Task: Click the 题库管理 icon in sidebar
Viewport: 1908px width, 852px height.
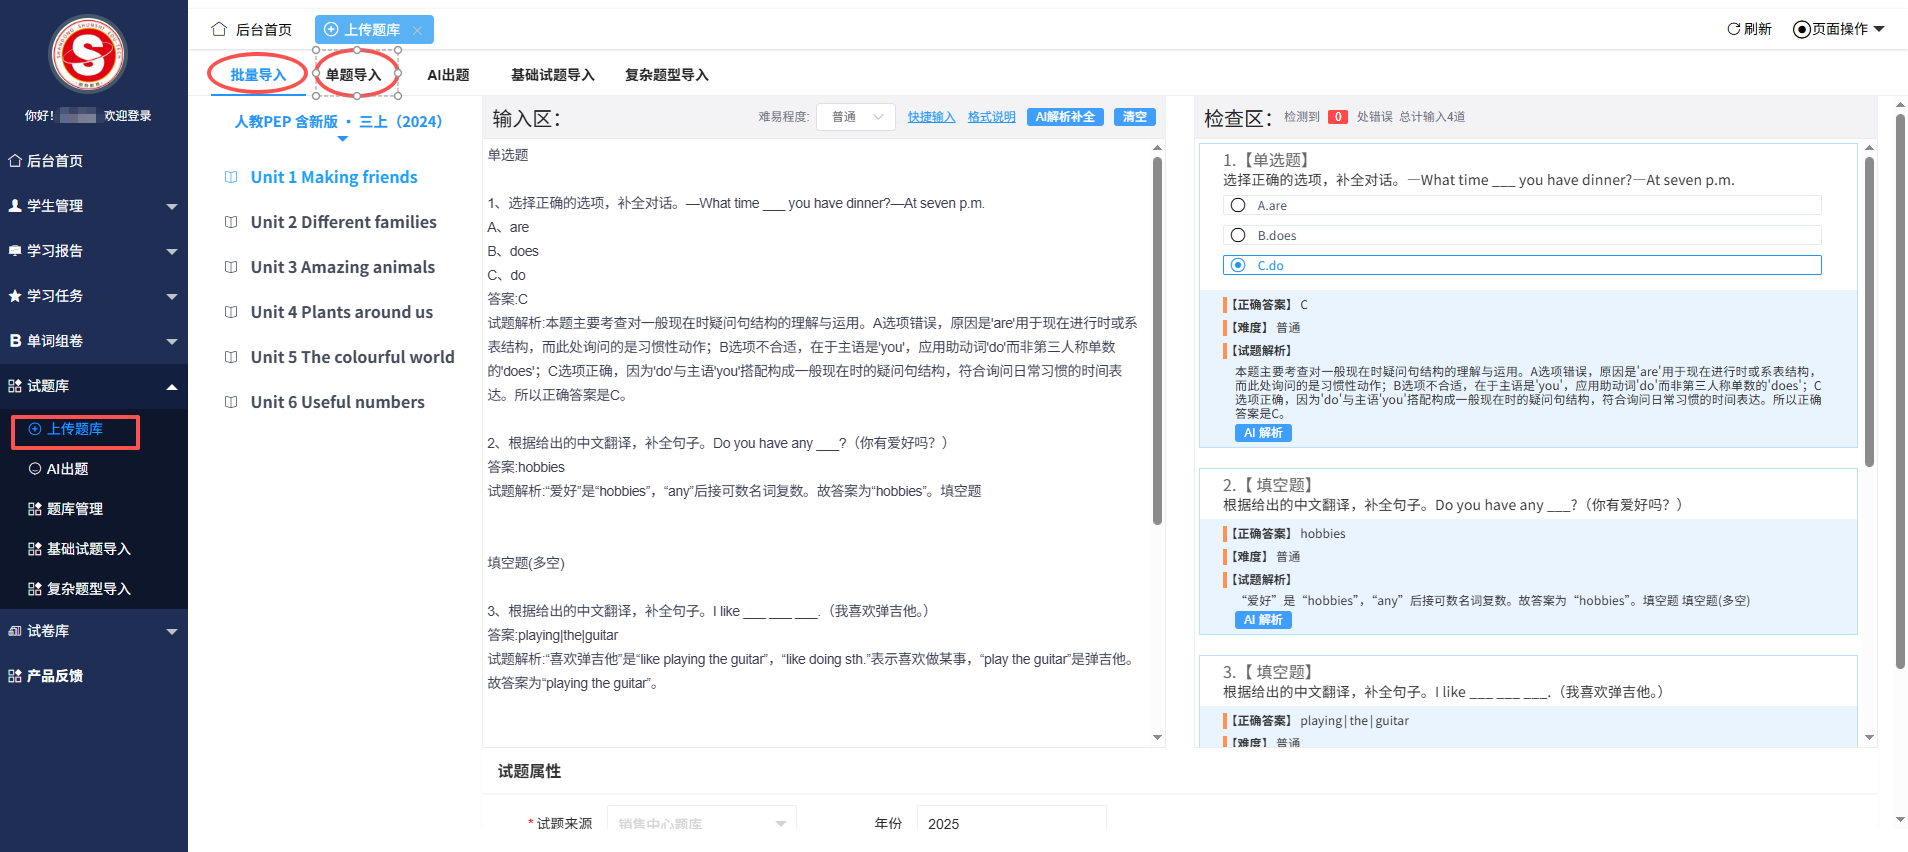Action: click(35, 509)
